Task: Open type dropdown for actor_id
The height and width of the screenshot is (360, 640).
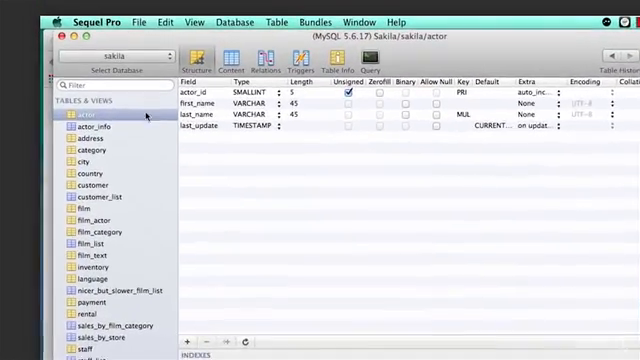Action: pos(279,93)
